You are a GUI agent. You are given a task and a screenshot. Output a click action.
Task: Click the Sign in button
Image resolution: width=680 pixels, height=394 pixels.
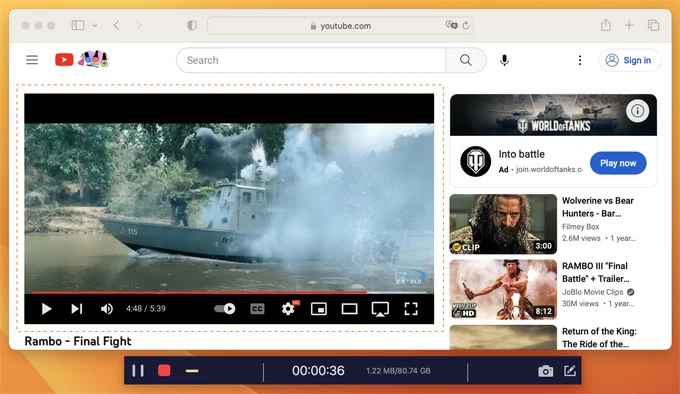(630, 60)
